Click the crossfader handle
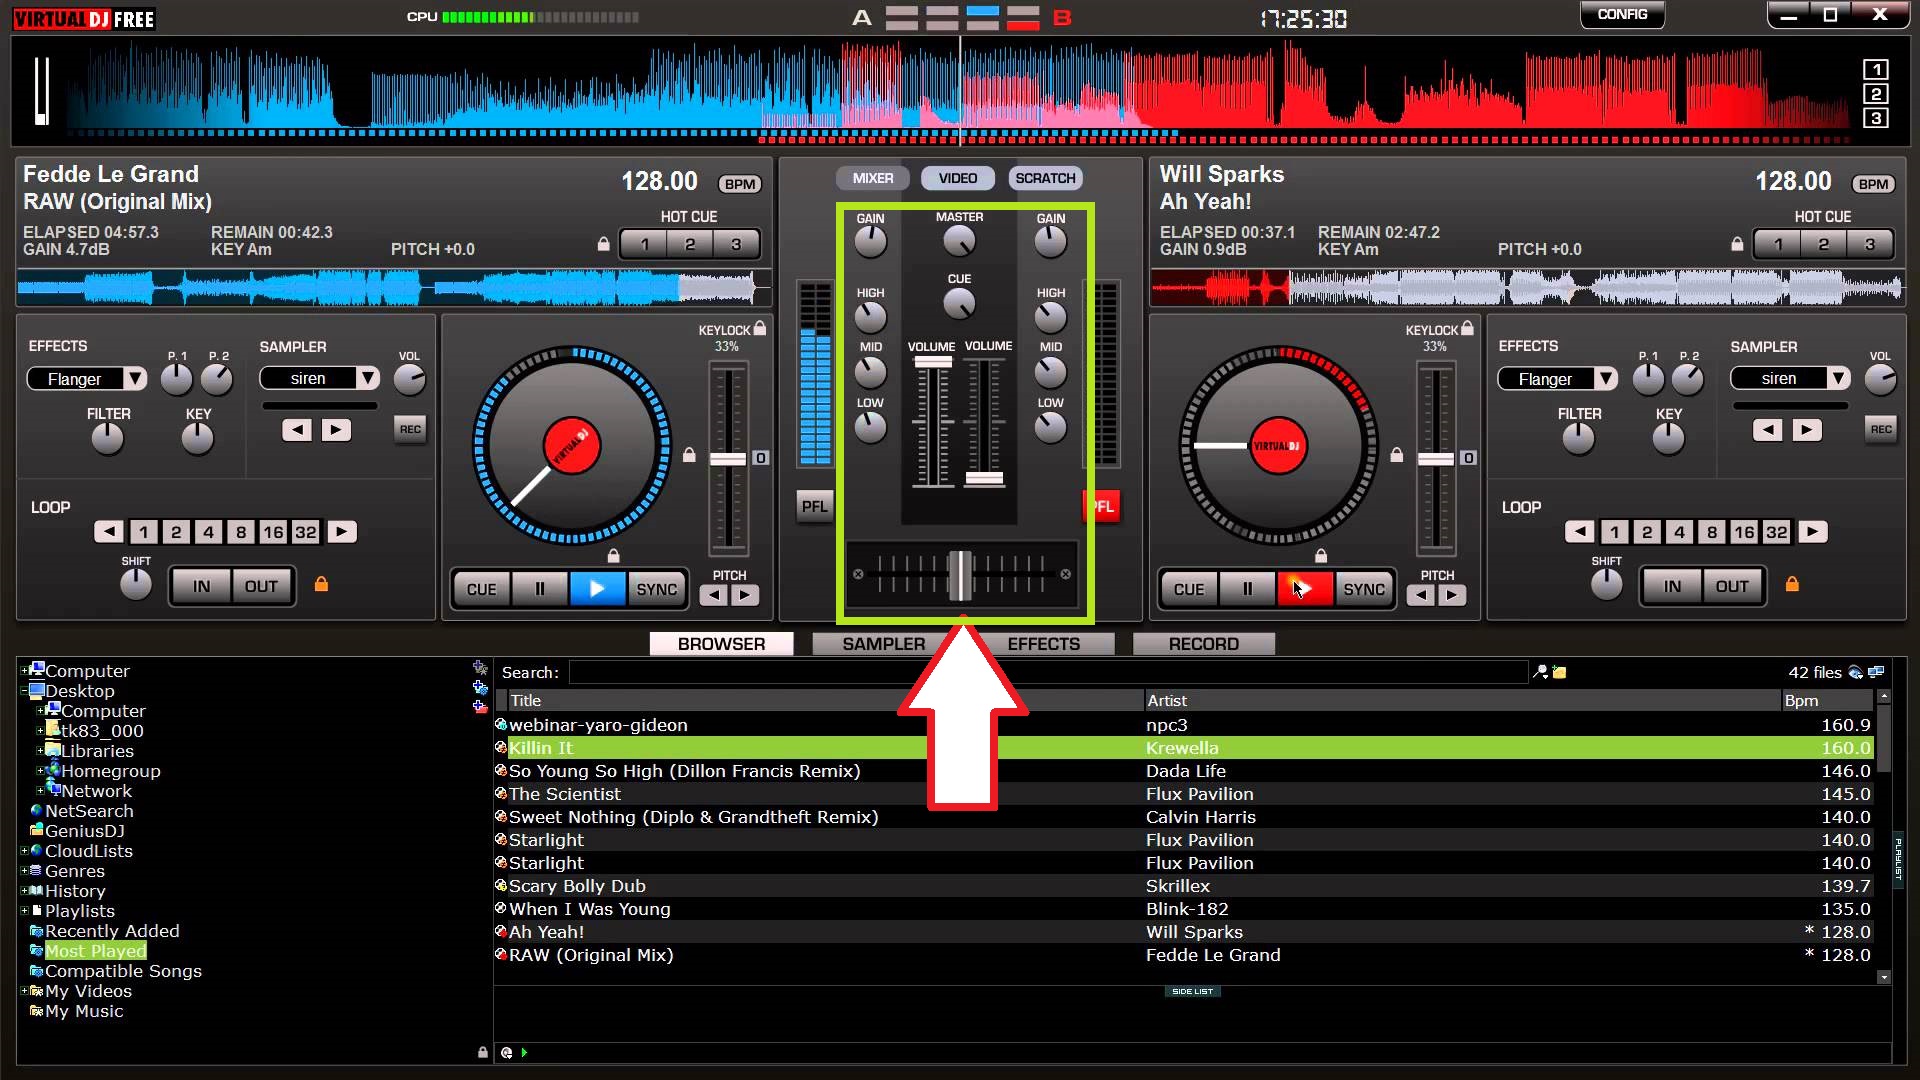This screenshot has height=1080, width=1920. click(960, 575)
